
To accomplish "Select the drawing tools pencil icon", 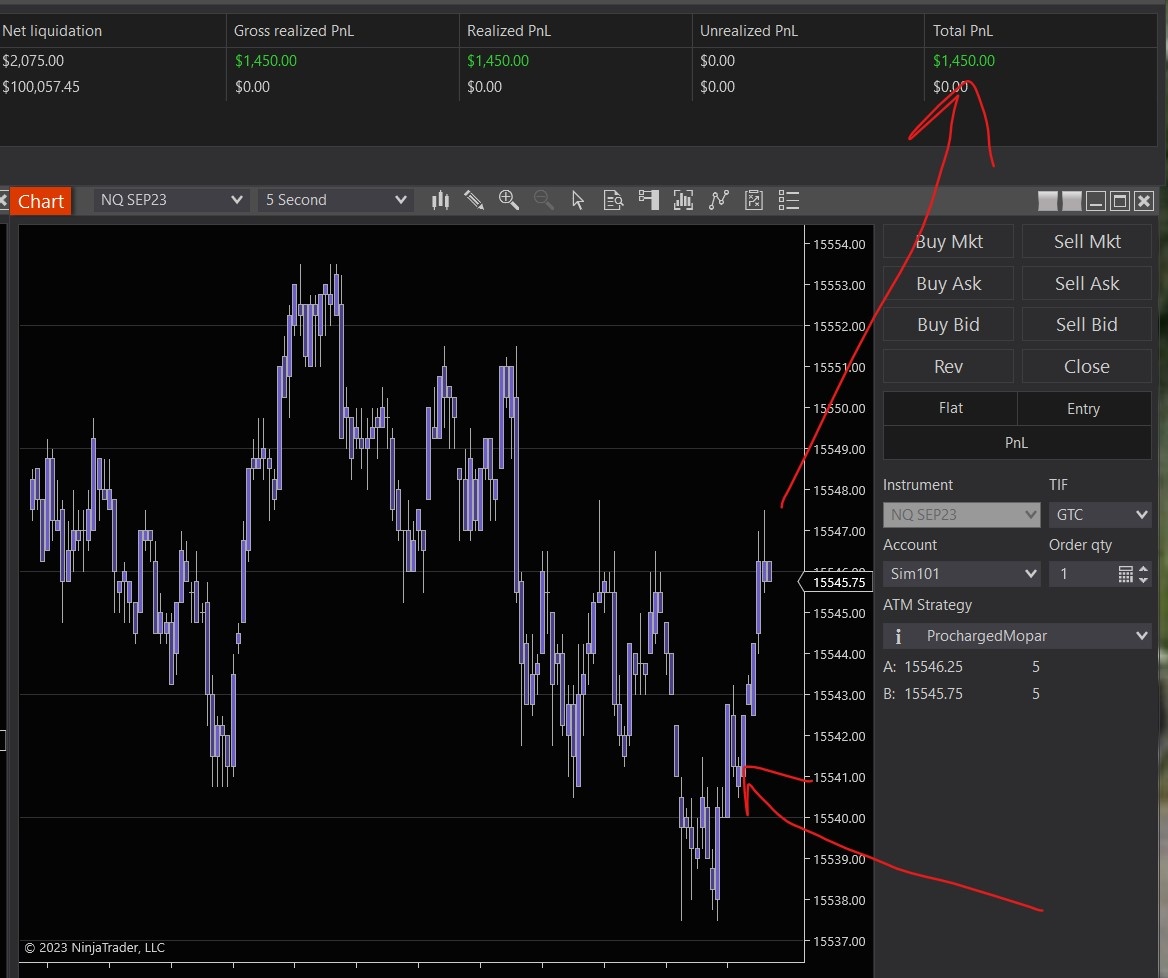I will (474, 201).
